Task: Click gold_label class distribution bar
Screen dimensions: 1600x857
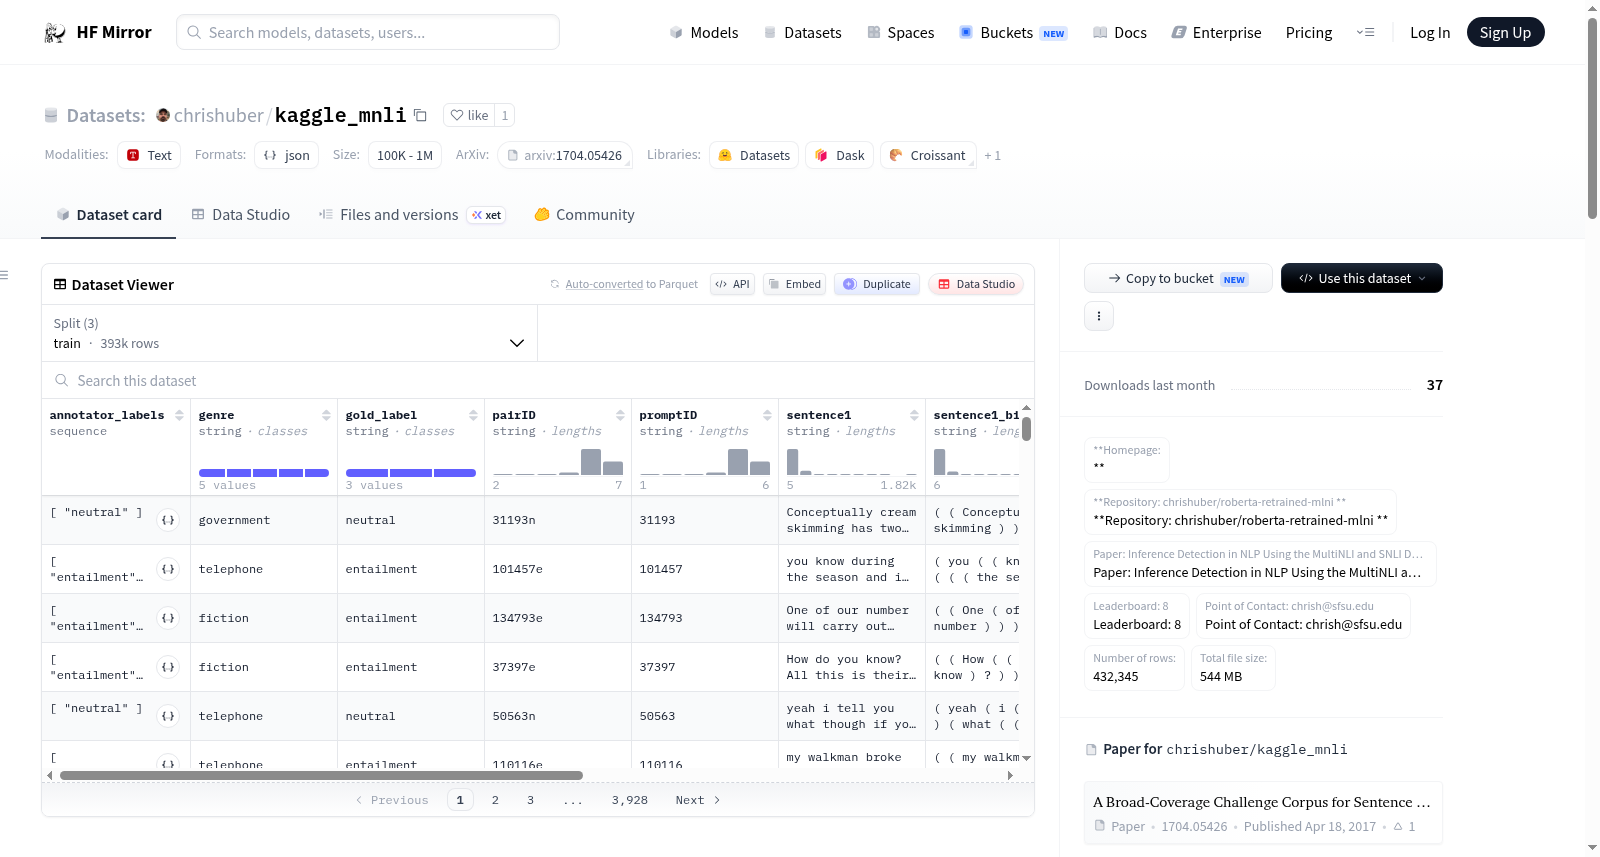Action: click(x=411, y=473)
